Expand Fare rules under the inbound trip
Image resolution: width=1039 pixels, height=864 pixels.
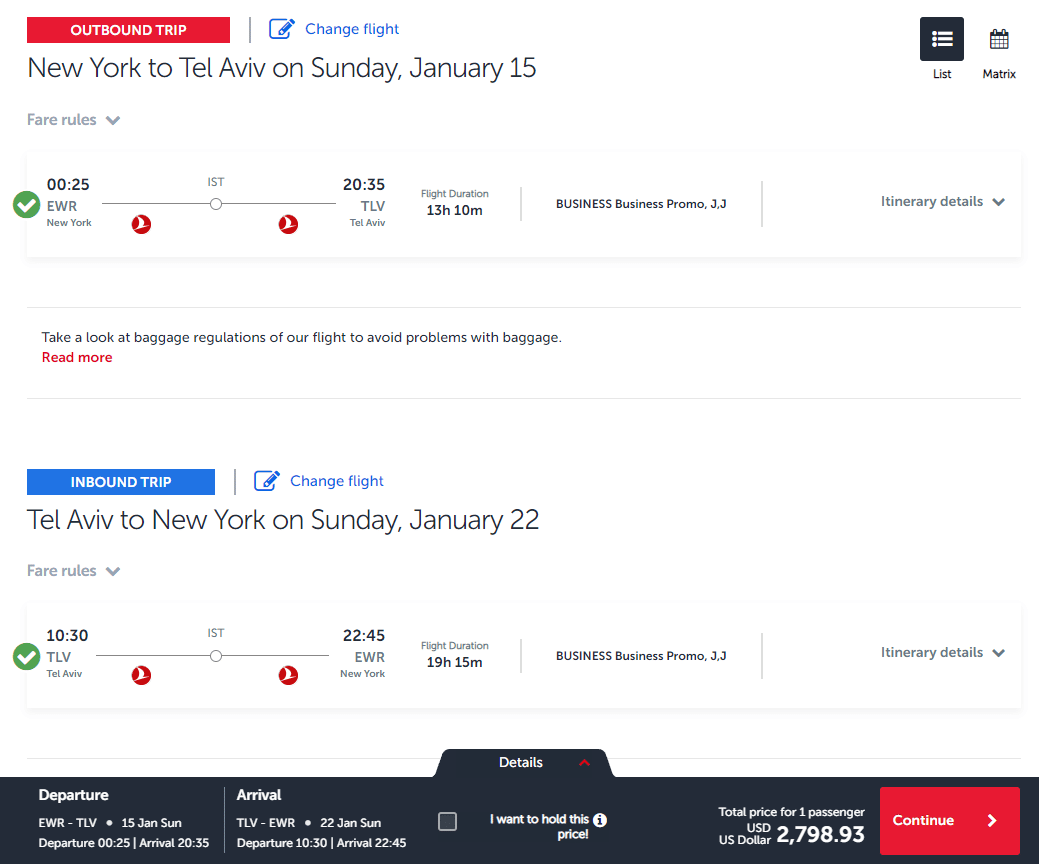[74, 570]
